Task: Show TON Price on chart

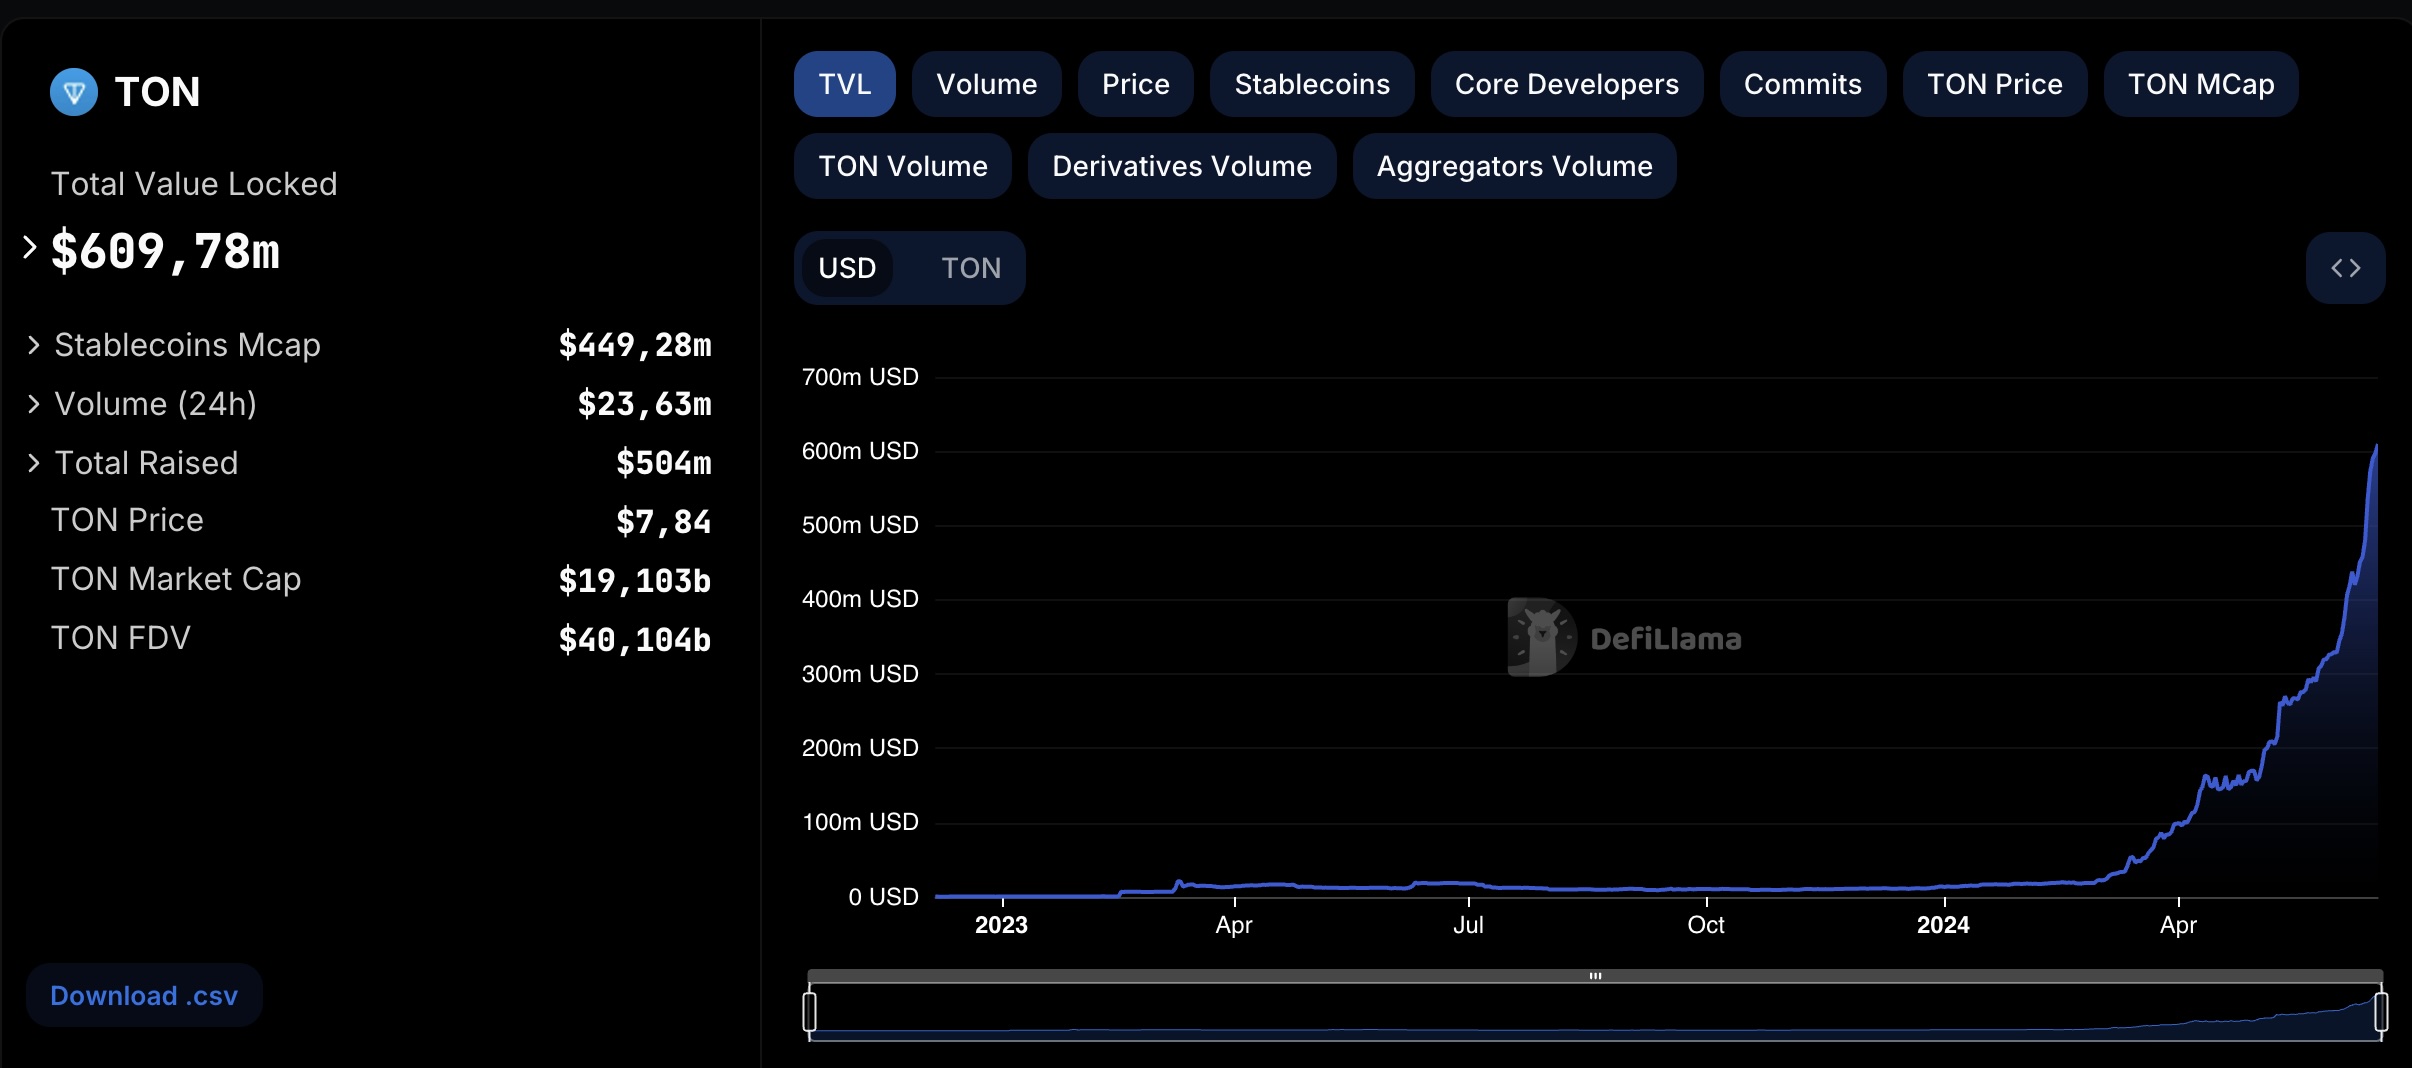Action: pos(1994,84)
